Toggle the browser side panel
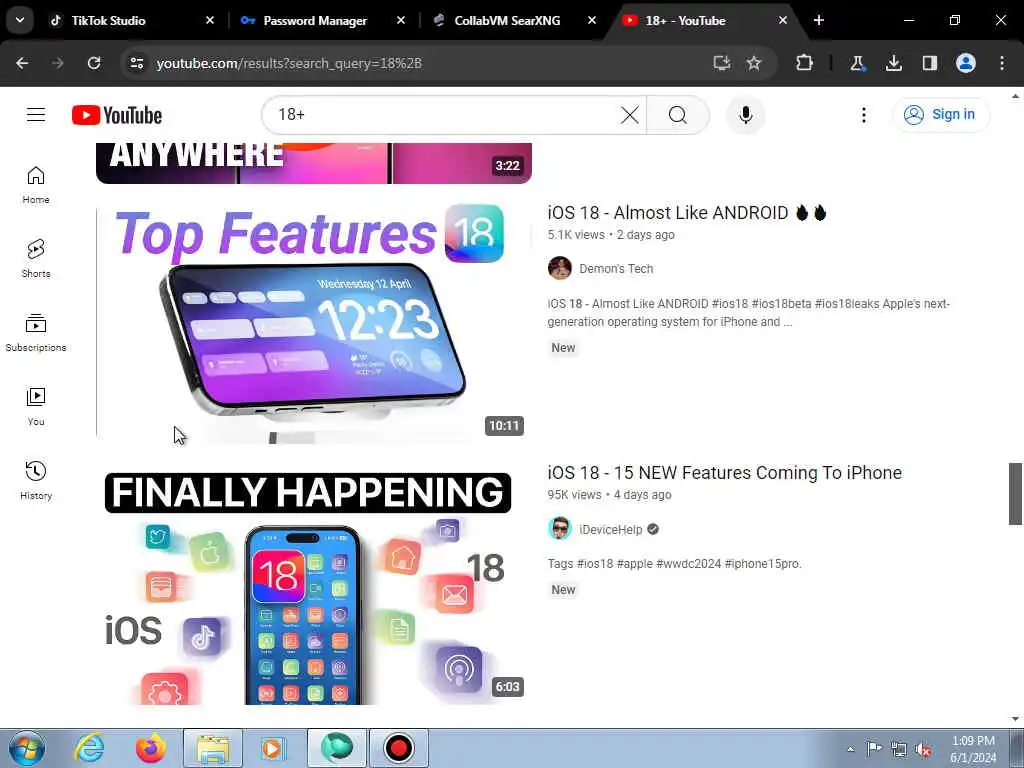 click(x=930, y=63)
